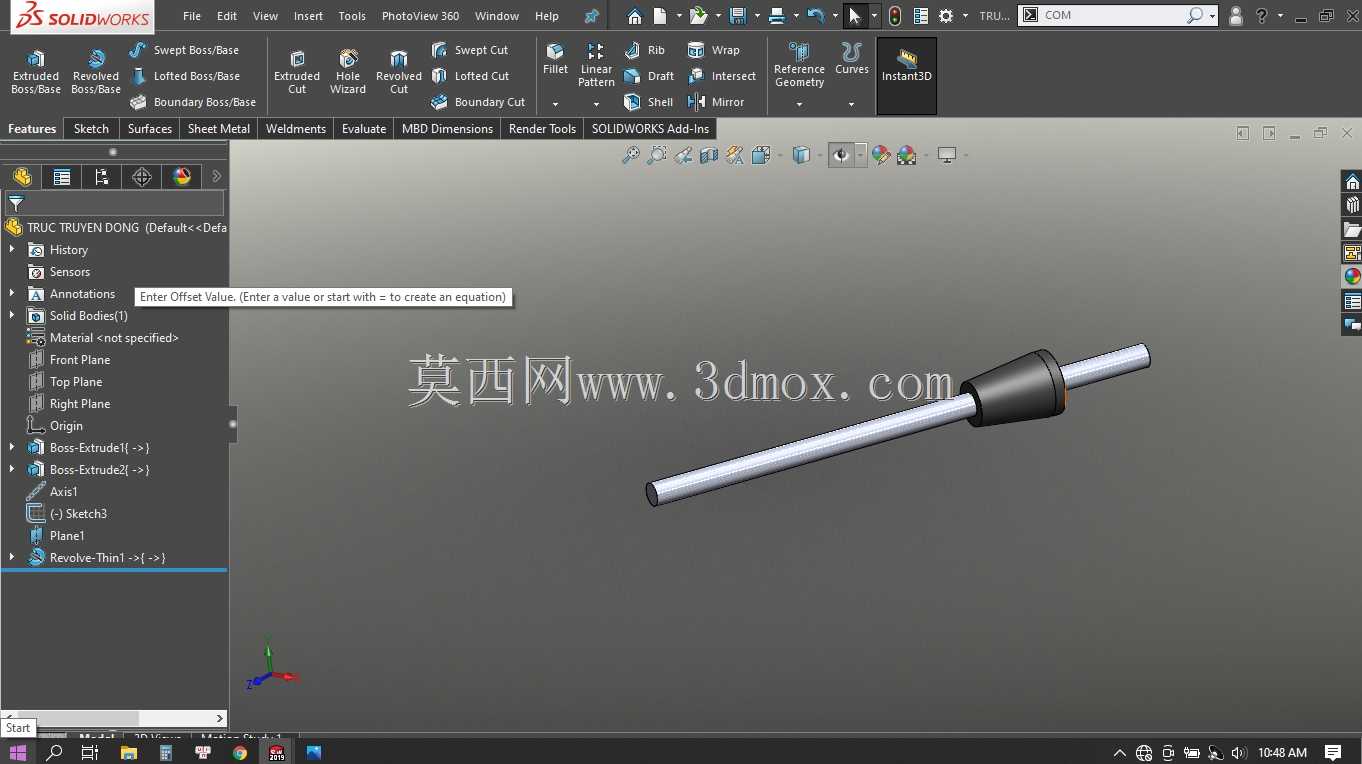
Task: Open the Windows Start menu
Action: [18, 752]
